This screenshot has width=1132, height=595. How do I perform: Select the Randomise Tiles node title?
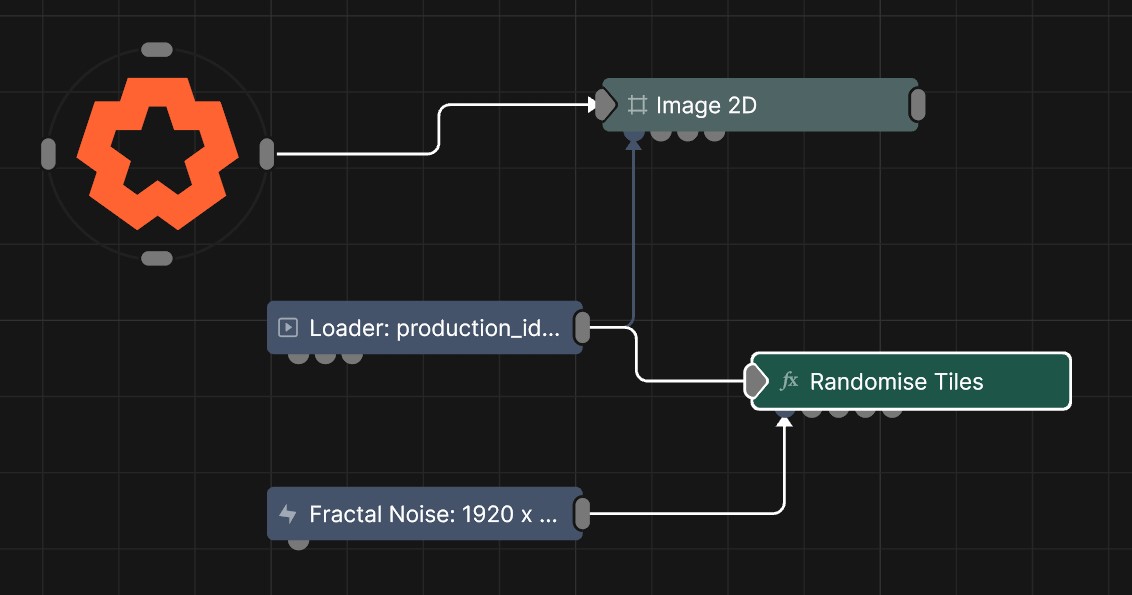[x=896, y=381]
